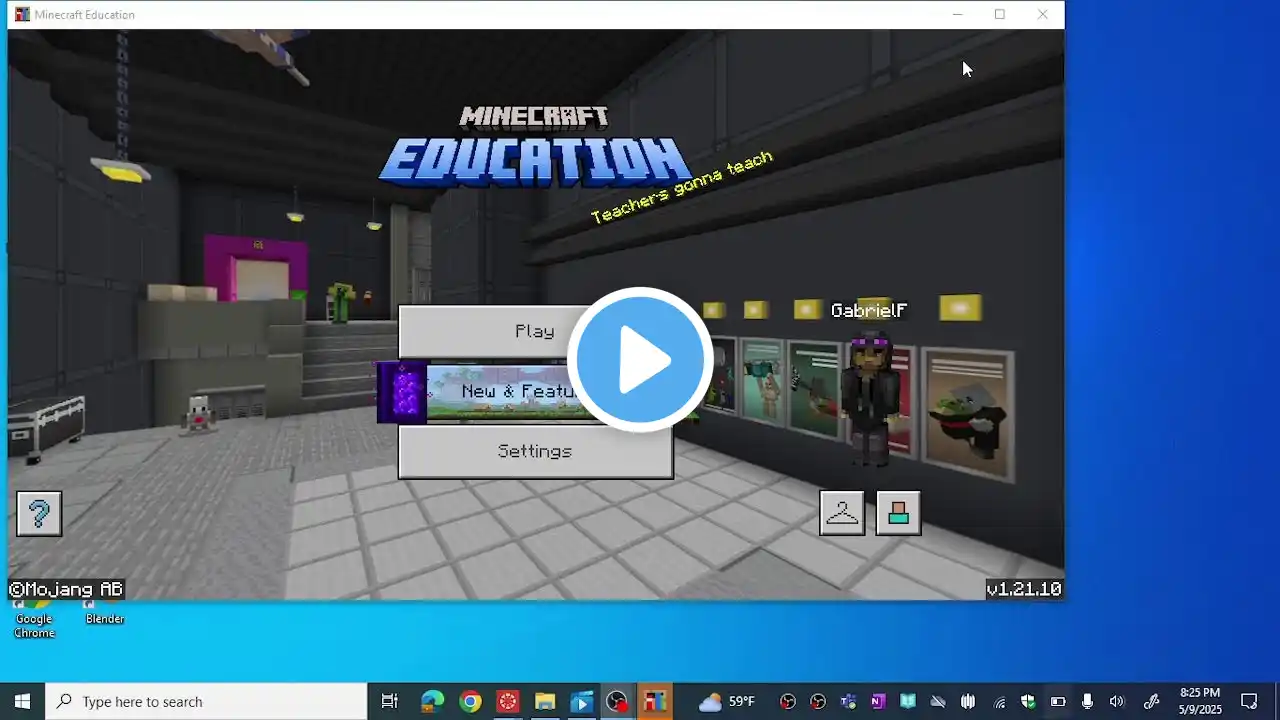Open File Explorer from the taskbar
This screenshot has height=720, width=1280.
pyautogui.click(x=545, y=701)
